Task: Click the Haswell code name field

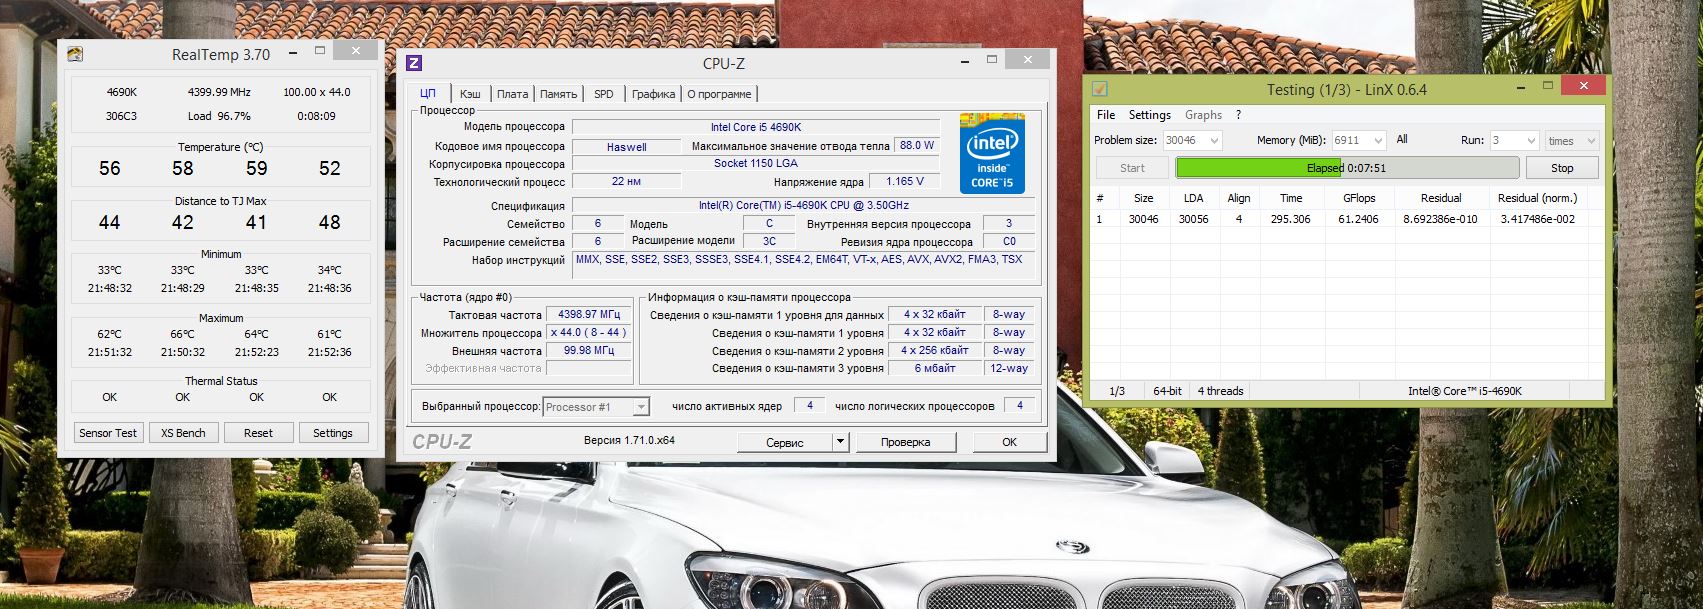Action: tap(627, 146)
